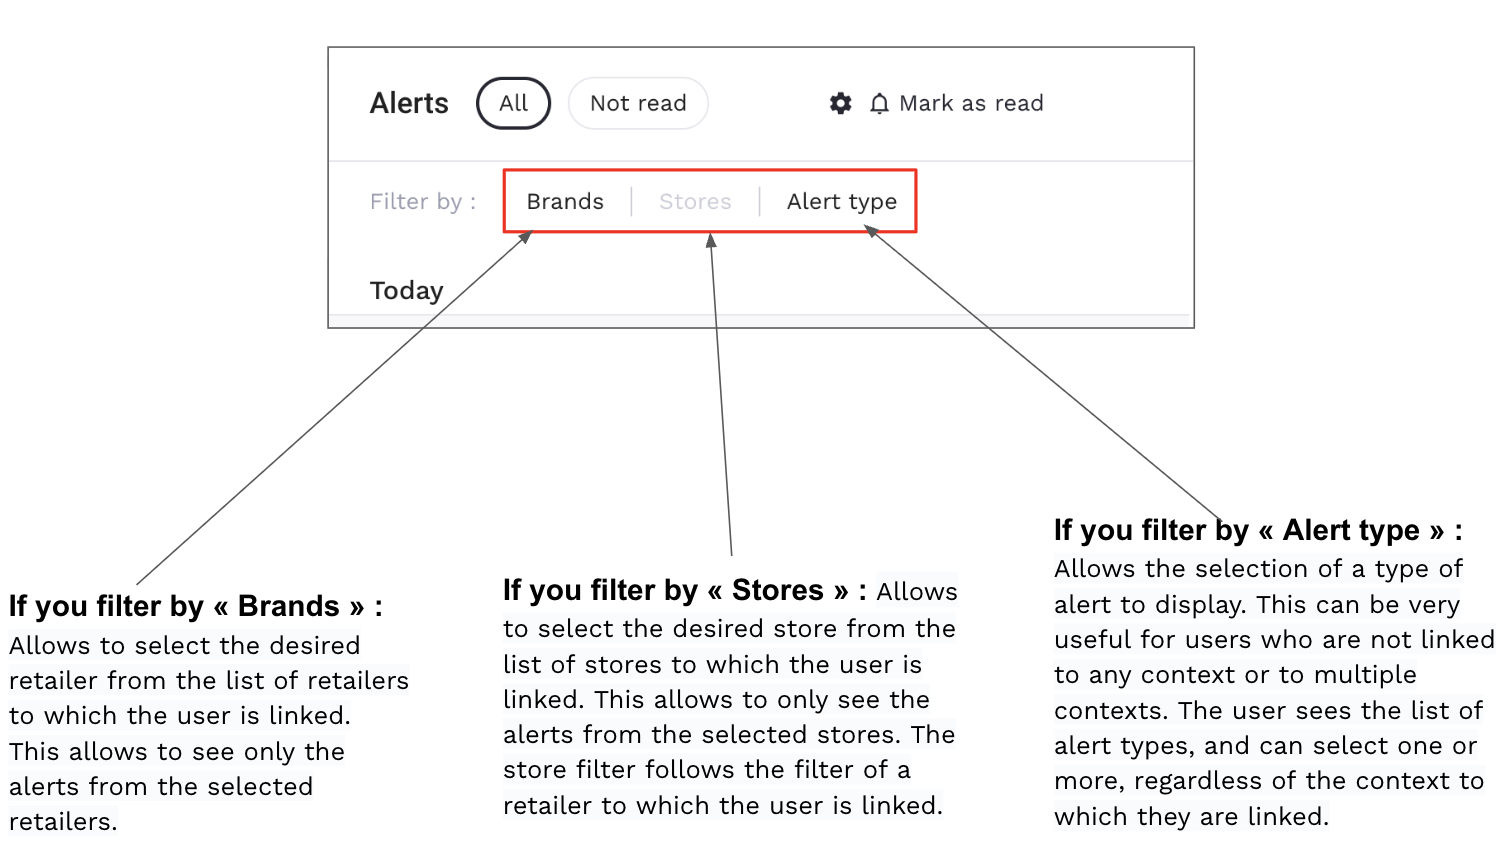Expand the Alert type filter
Image resolution: width=1510 pixels, height=844 pixels.
(841, 201)
